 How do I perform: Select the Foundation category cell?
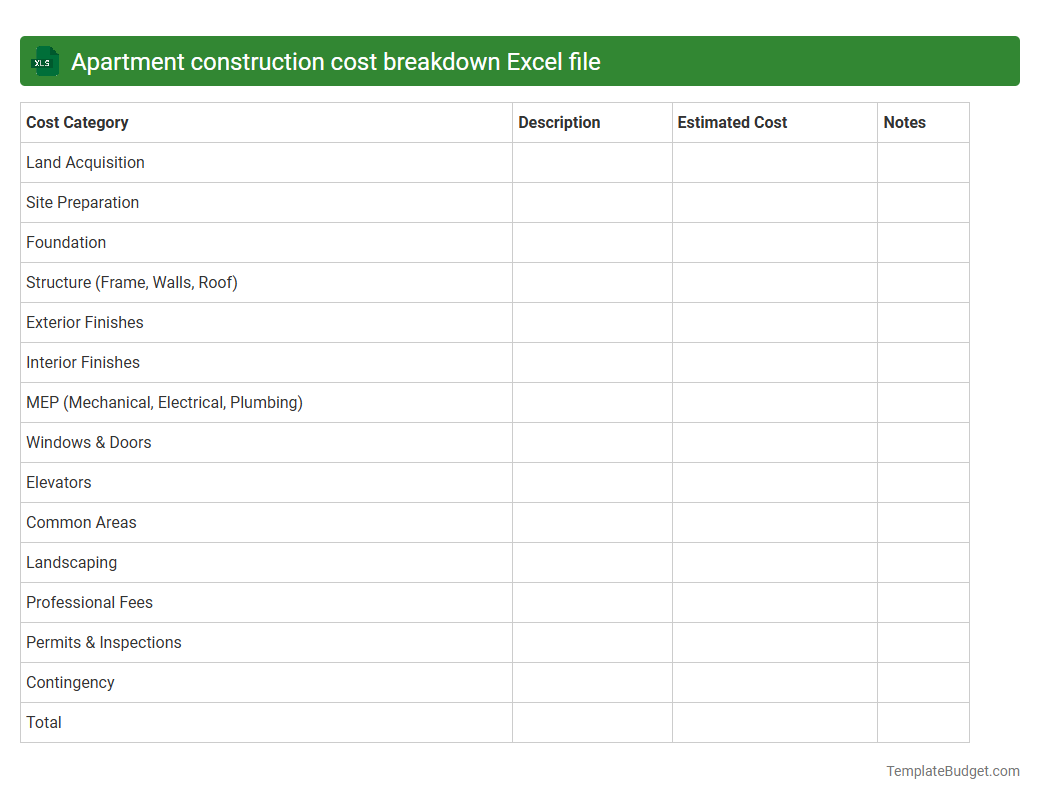pyautogui.click(x=66, y=242)
